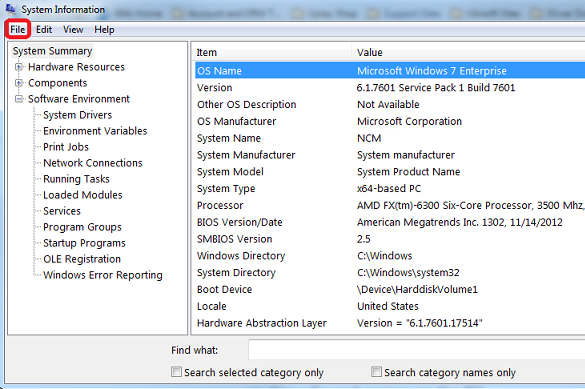Screen dimensions: 585x389
Task: Select Services in the tree
Action: point(62,211)
